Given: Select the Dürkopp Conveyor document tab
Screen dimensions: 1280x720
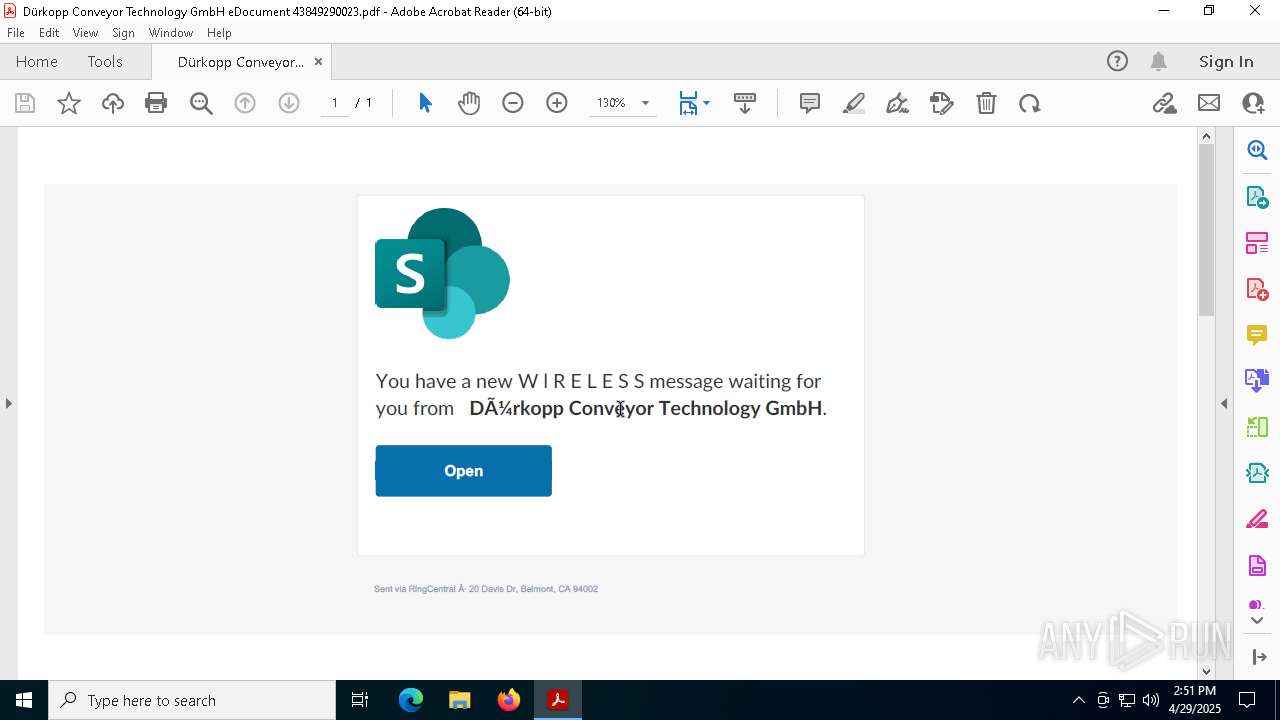Looking at the screenshot, I should 240,62.
